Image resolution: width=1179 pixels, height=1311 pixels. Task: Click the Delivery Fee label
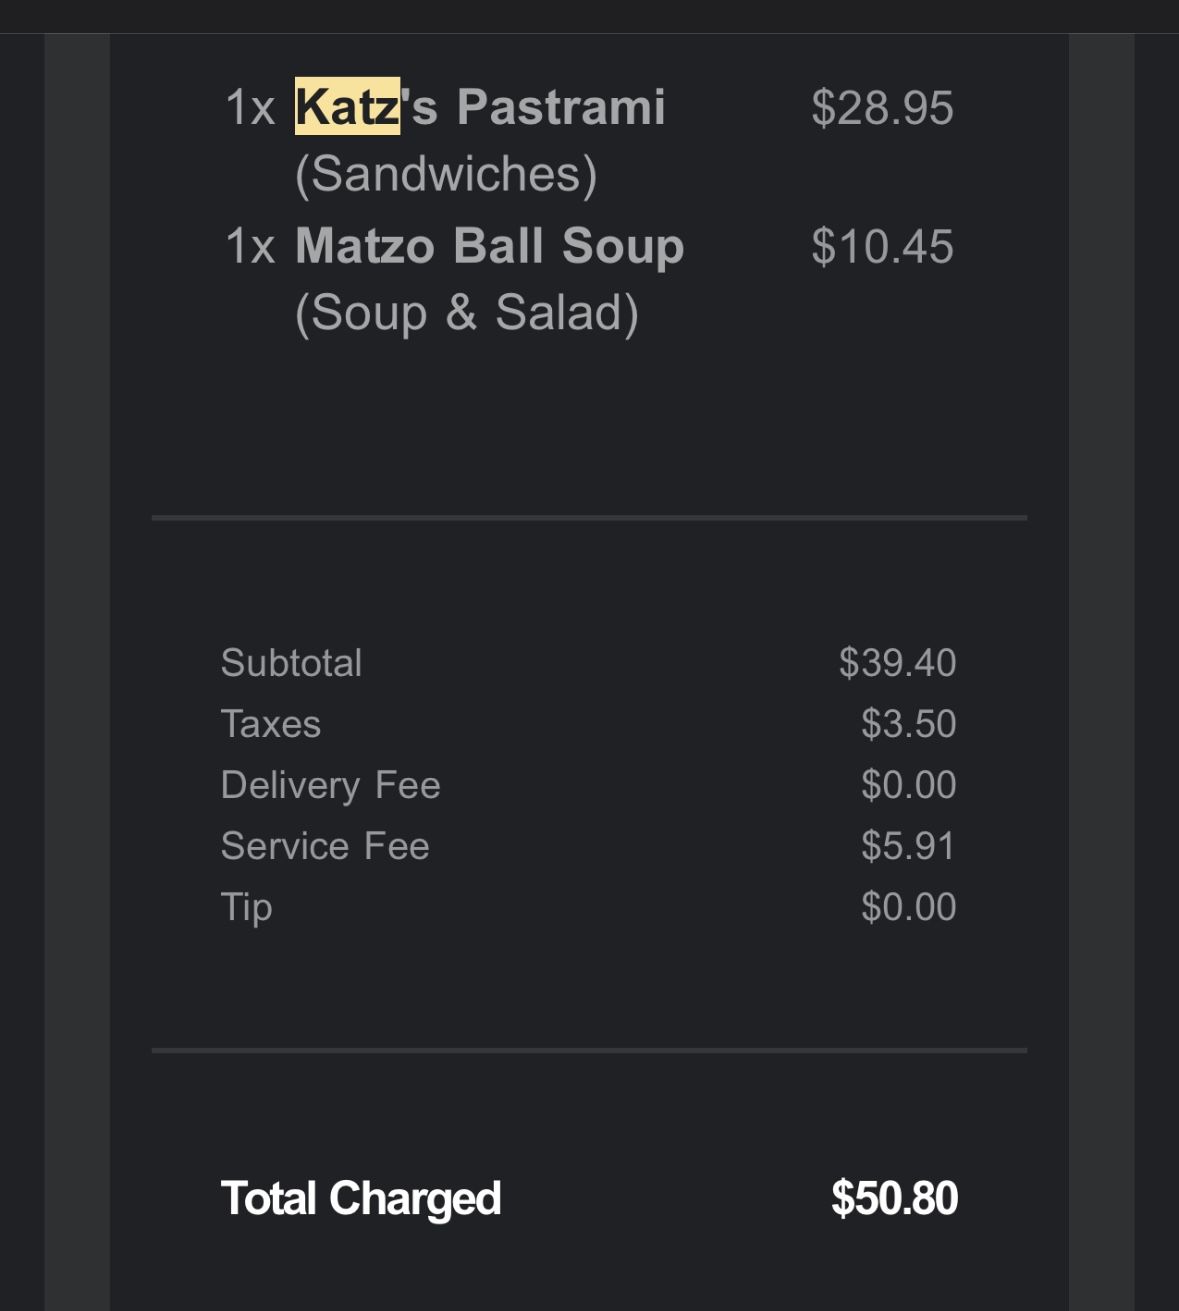(x=330, y=785)
